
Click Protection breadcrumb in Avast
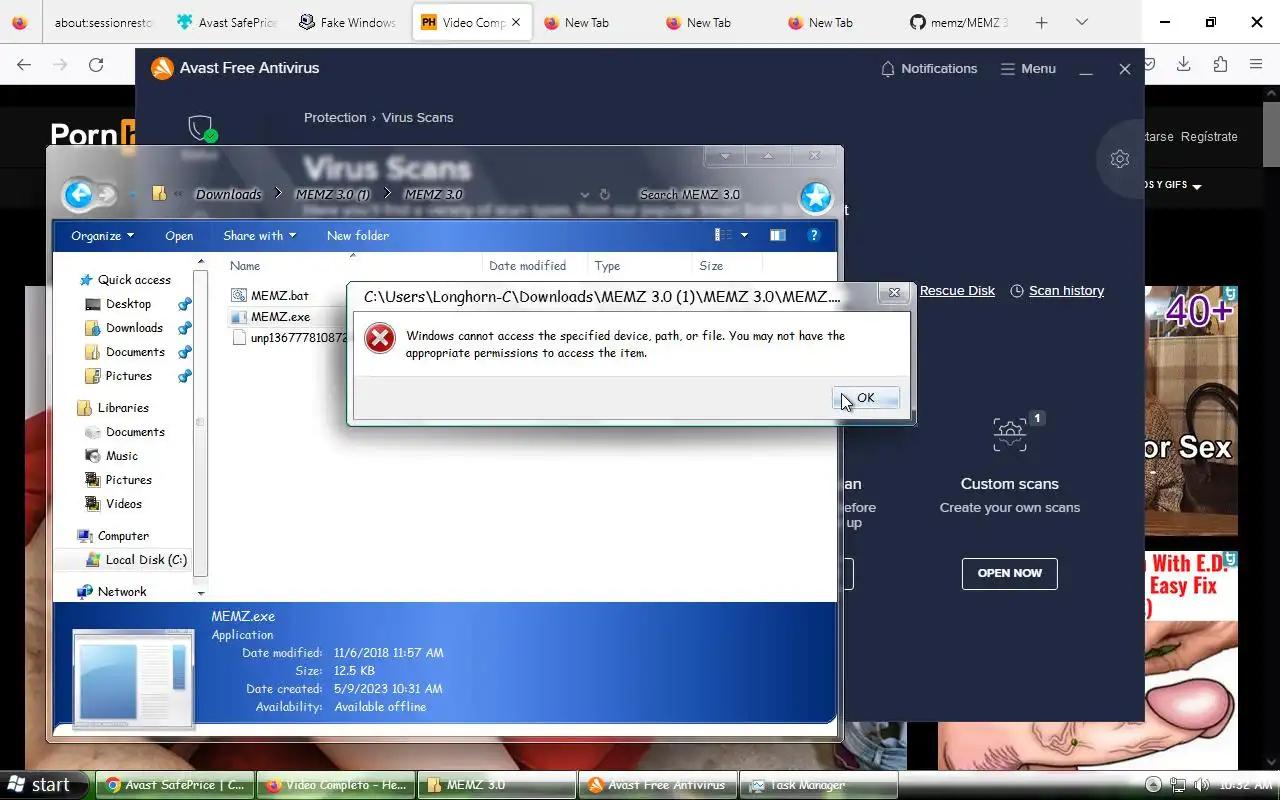click(335, 118)
